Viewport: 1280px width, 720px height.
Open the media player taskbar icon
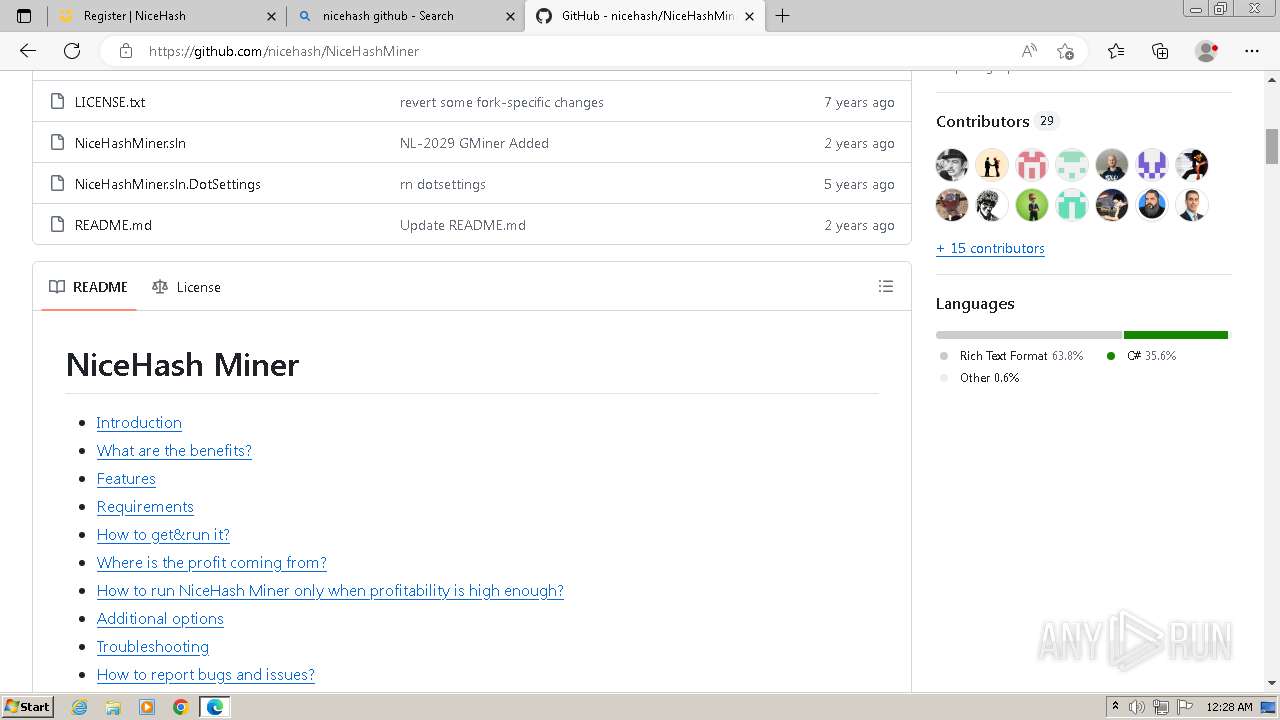(x=147, y=707)
